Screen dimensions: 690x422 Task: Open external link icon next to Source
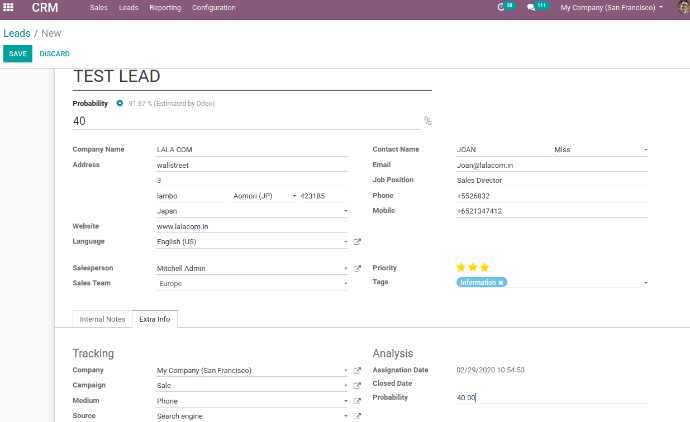(357, 416)
